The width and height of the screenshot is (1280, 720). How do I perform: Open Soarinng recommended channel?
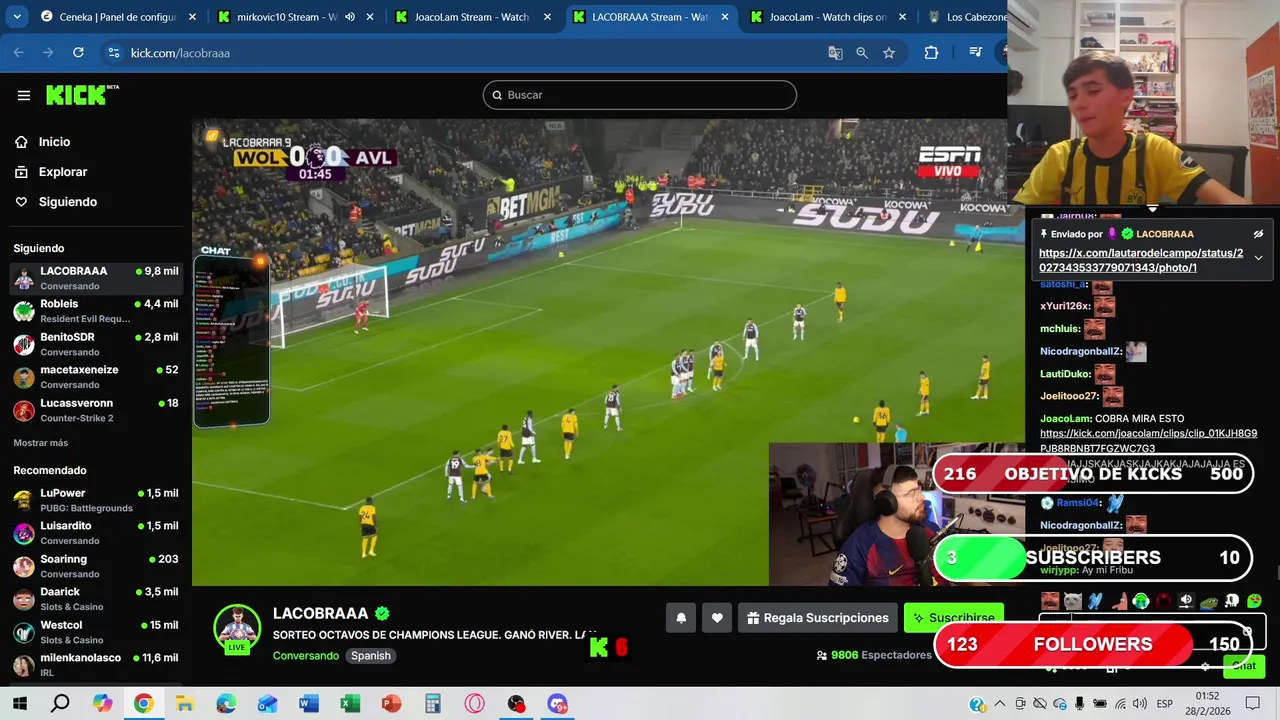[x=96, y=566]
